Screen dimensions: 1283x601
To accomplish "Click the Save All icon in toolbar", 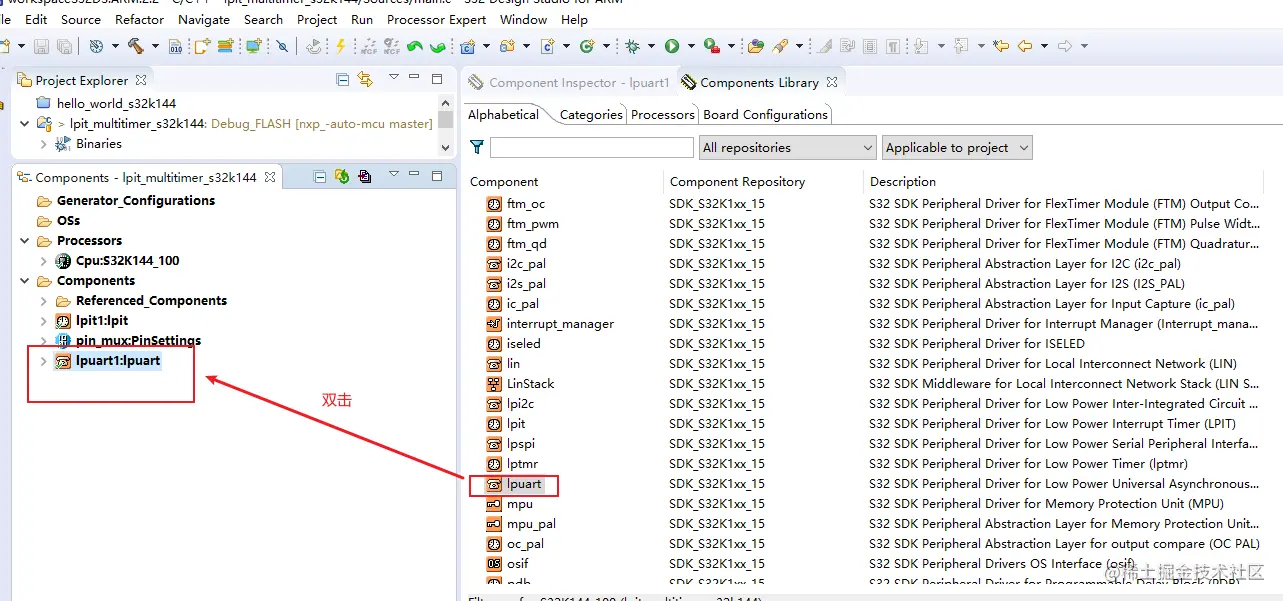I will pos(64,46).
